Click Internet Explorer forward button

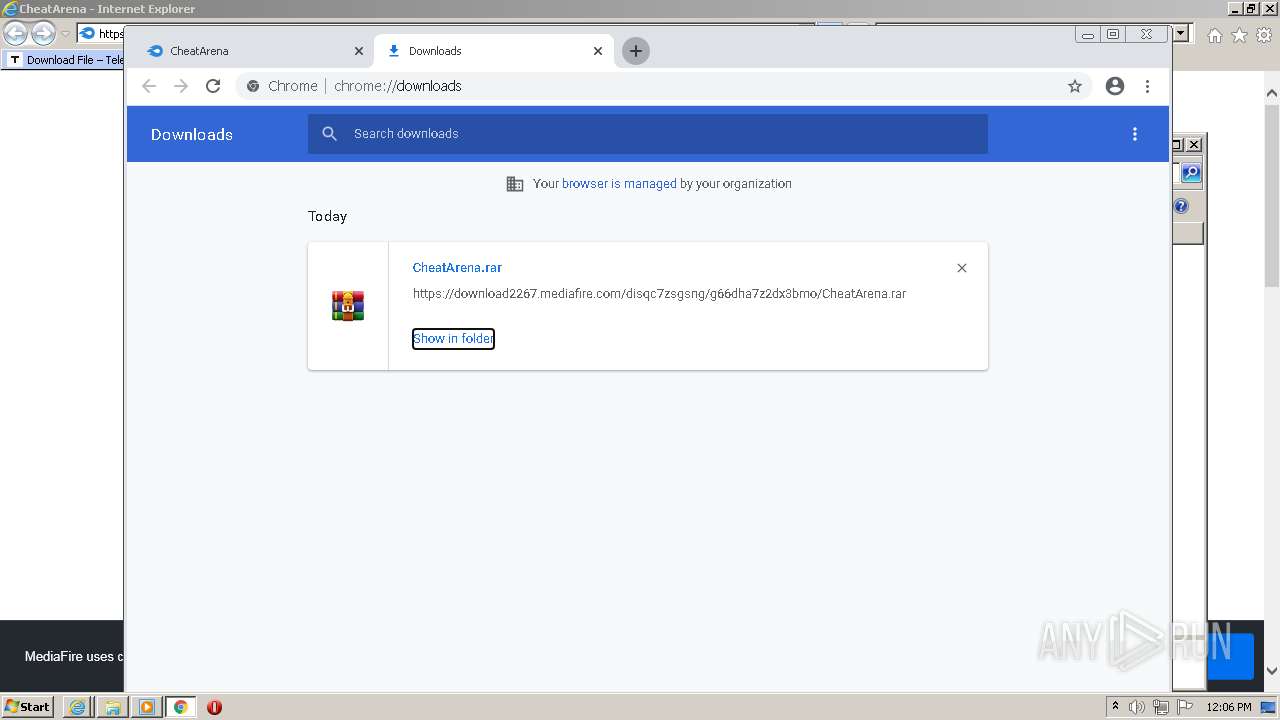pyautogui.click(x=43, y=34)
